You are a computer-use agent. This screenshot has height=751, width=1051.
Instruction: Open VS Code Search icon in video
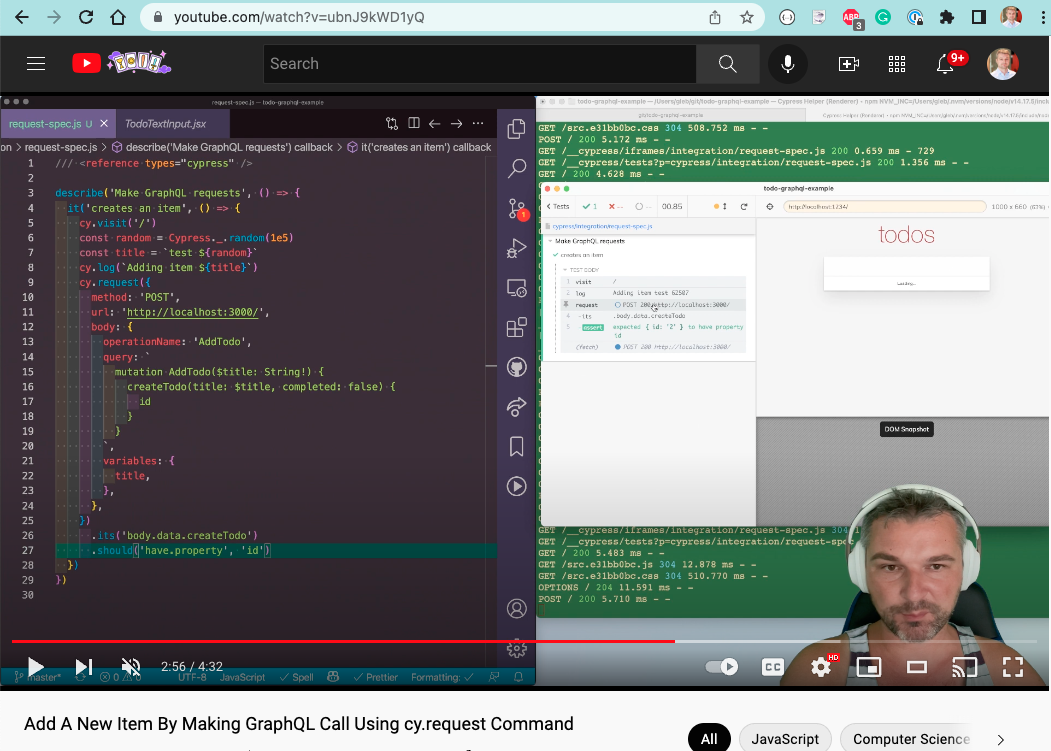[516, 168]
